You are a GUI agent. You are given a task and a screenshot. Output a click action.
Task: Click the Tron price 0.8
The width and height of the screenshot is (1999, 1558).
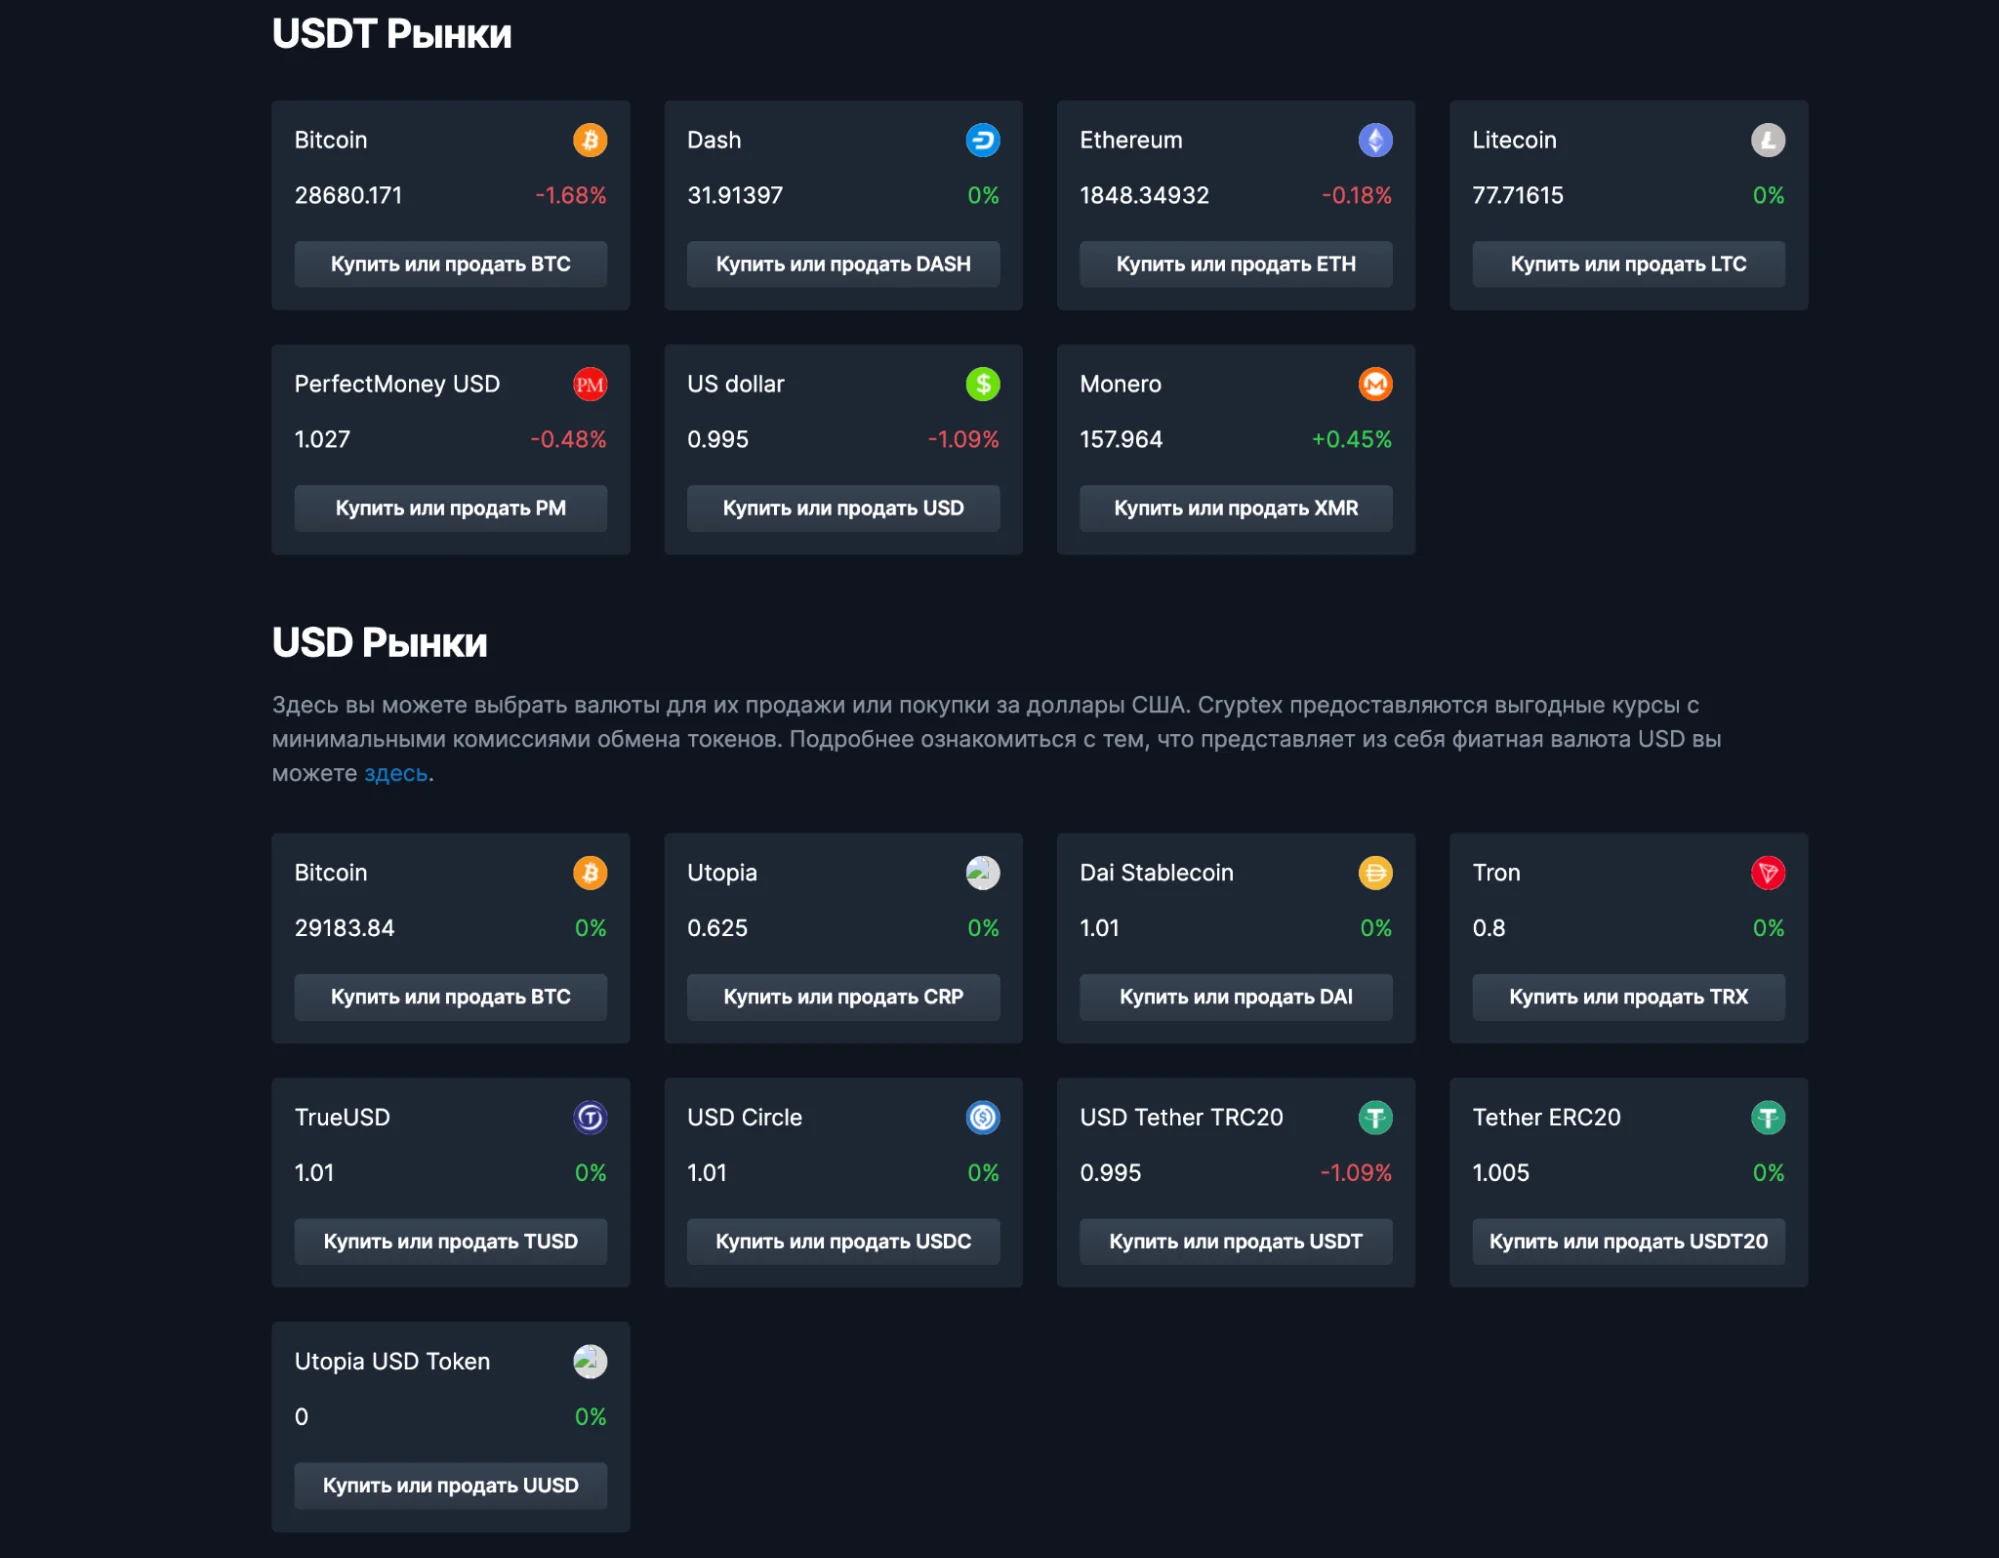point(1488,928)
